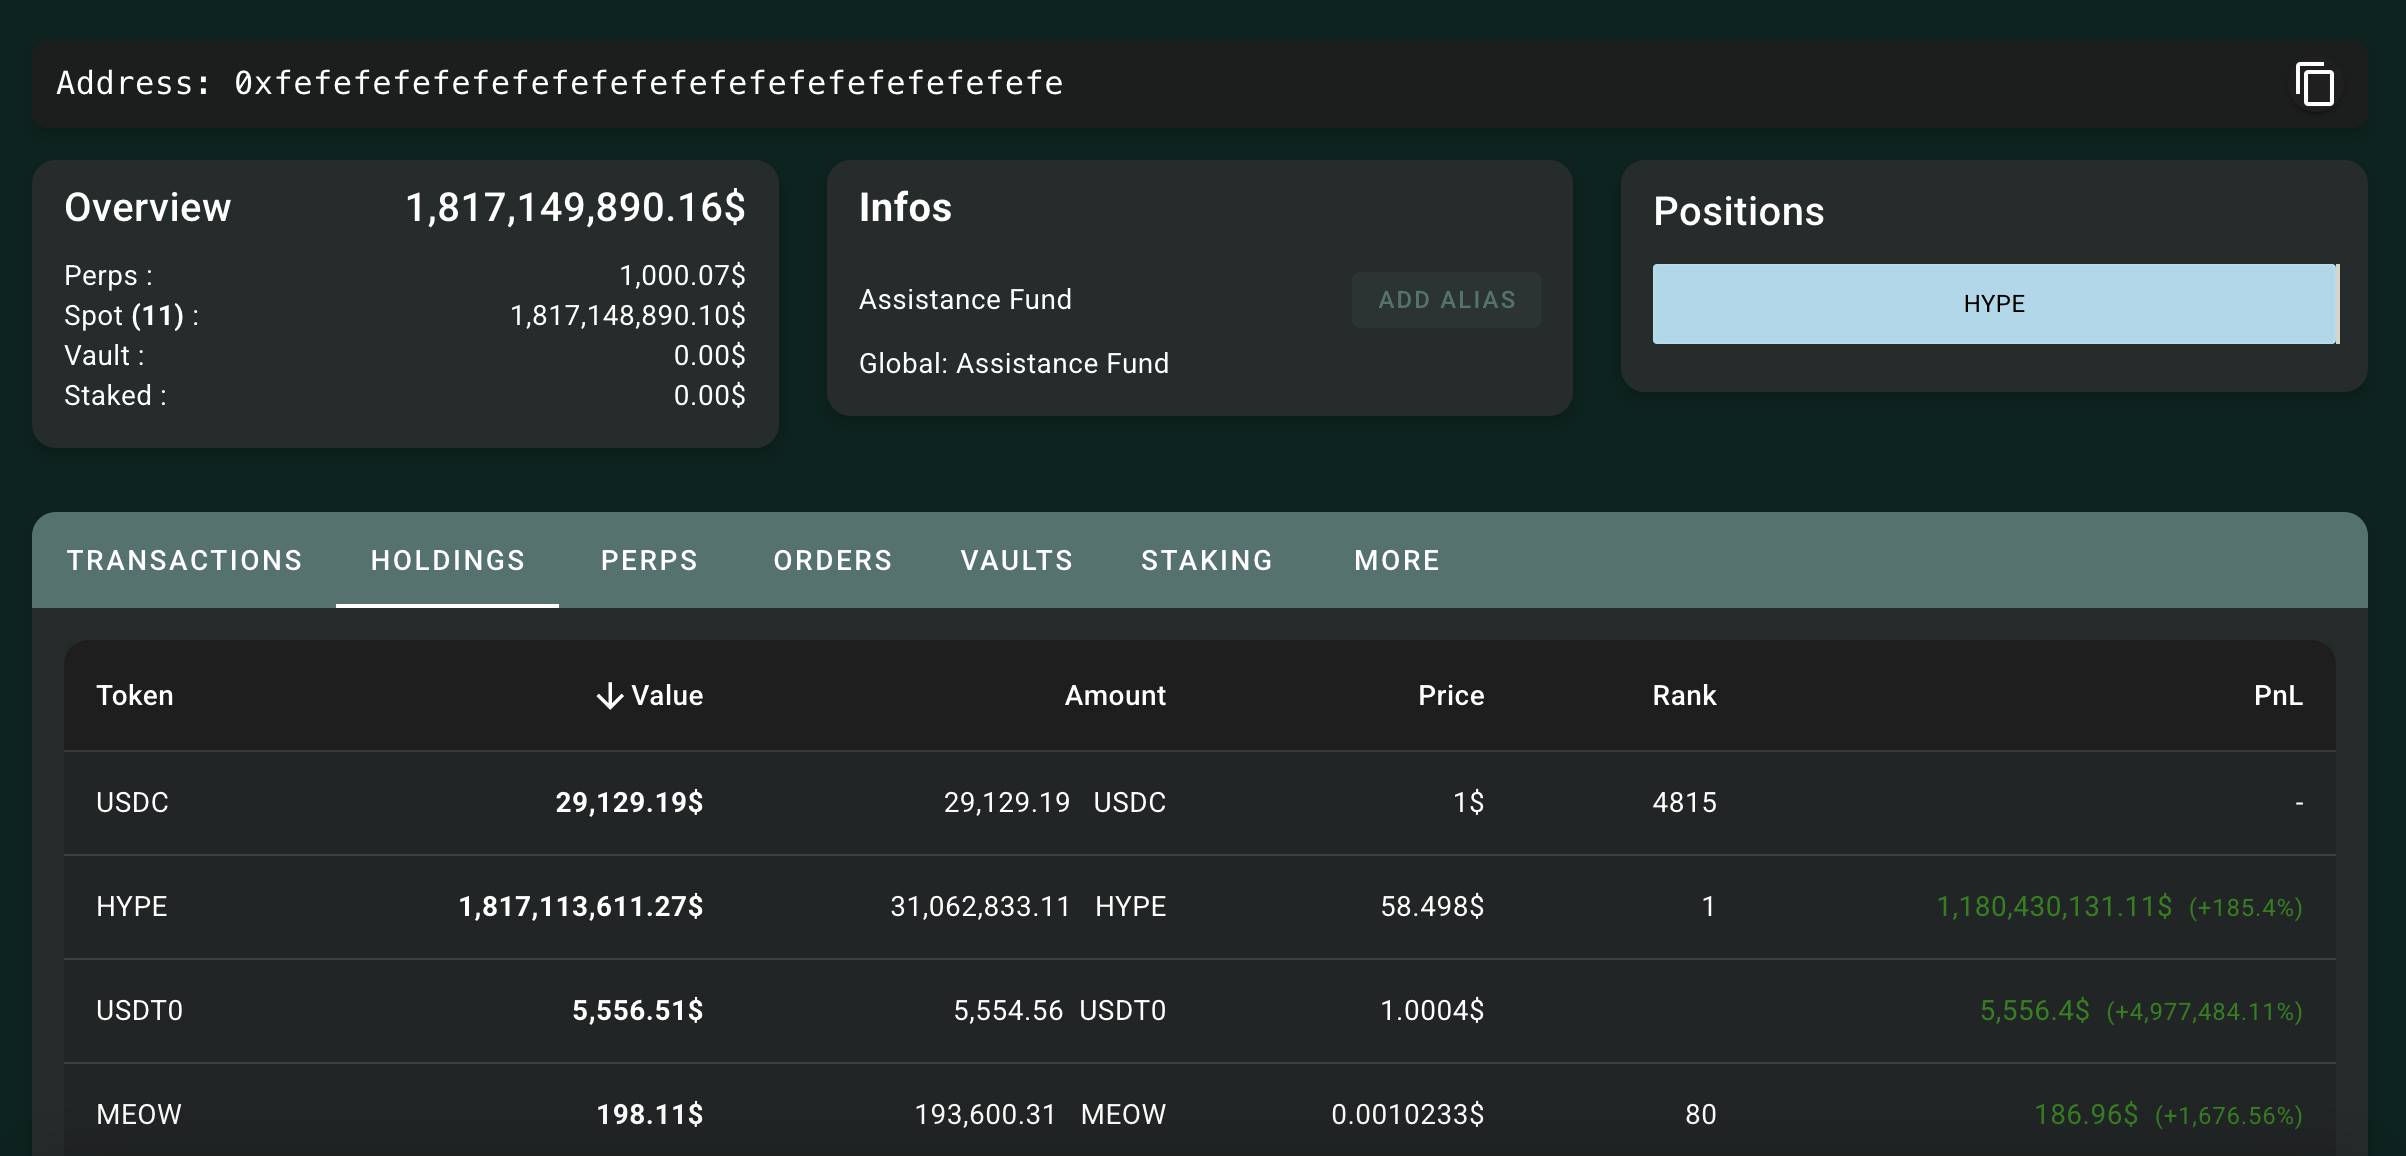The height and width of the screenshot is (1156, 2406).
Task: Select the HYPE token row name
Action: point(132,907)
